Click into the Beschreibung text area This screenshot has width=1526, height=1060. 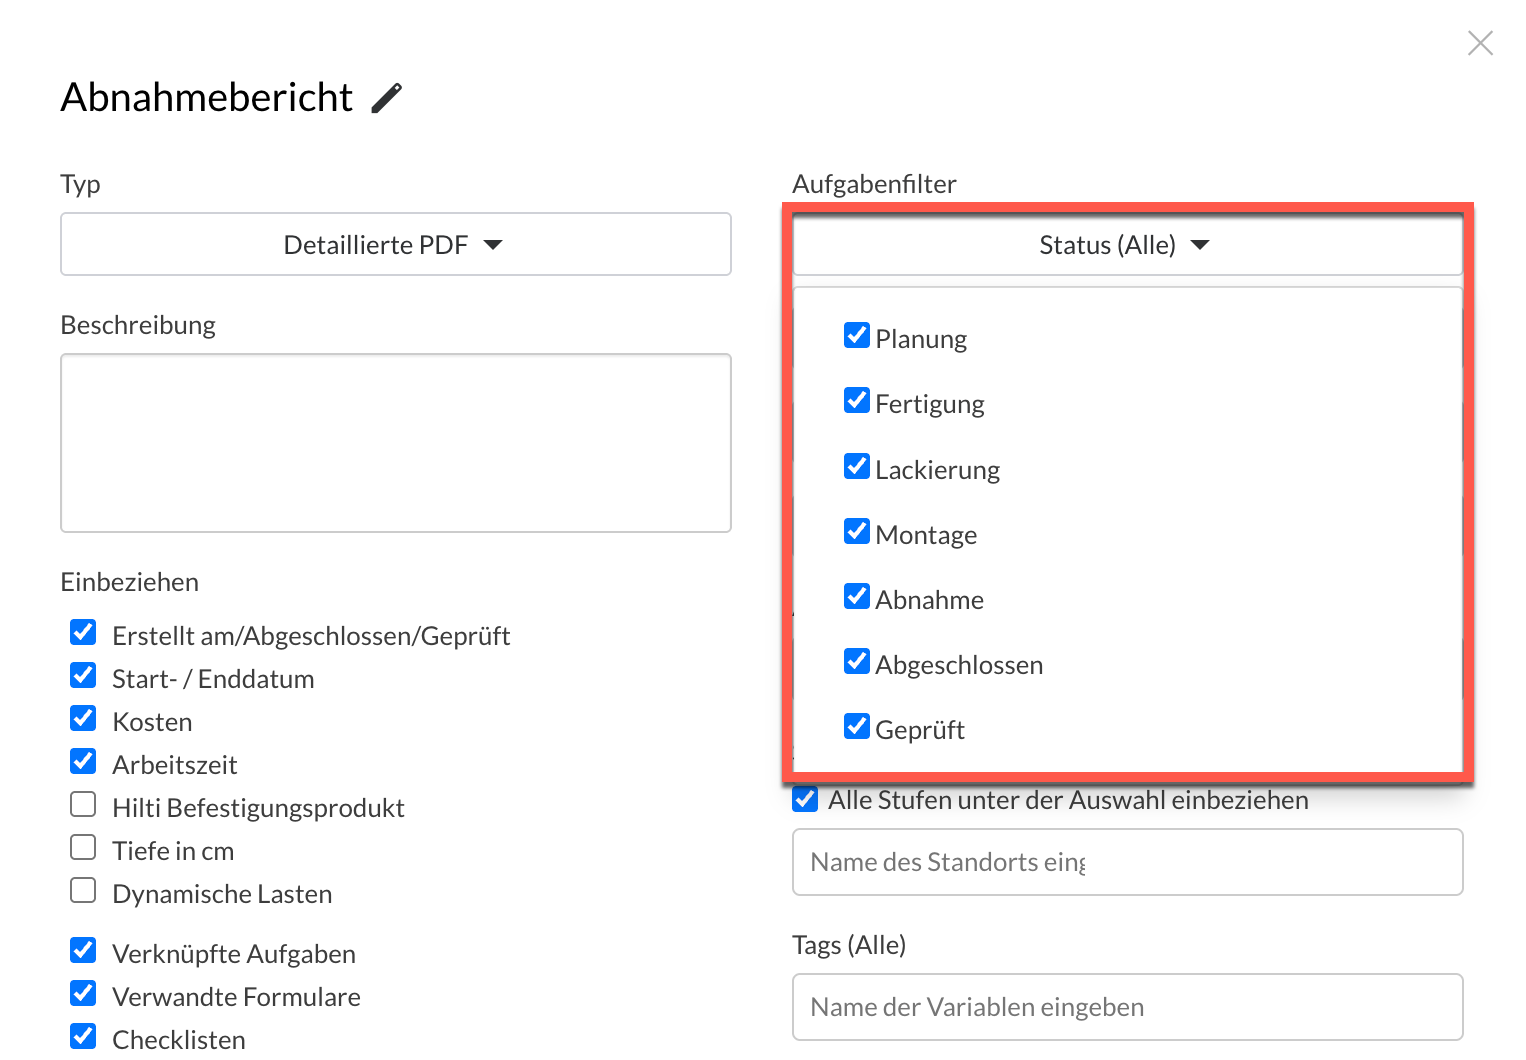click(395, 443)
